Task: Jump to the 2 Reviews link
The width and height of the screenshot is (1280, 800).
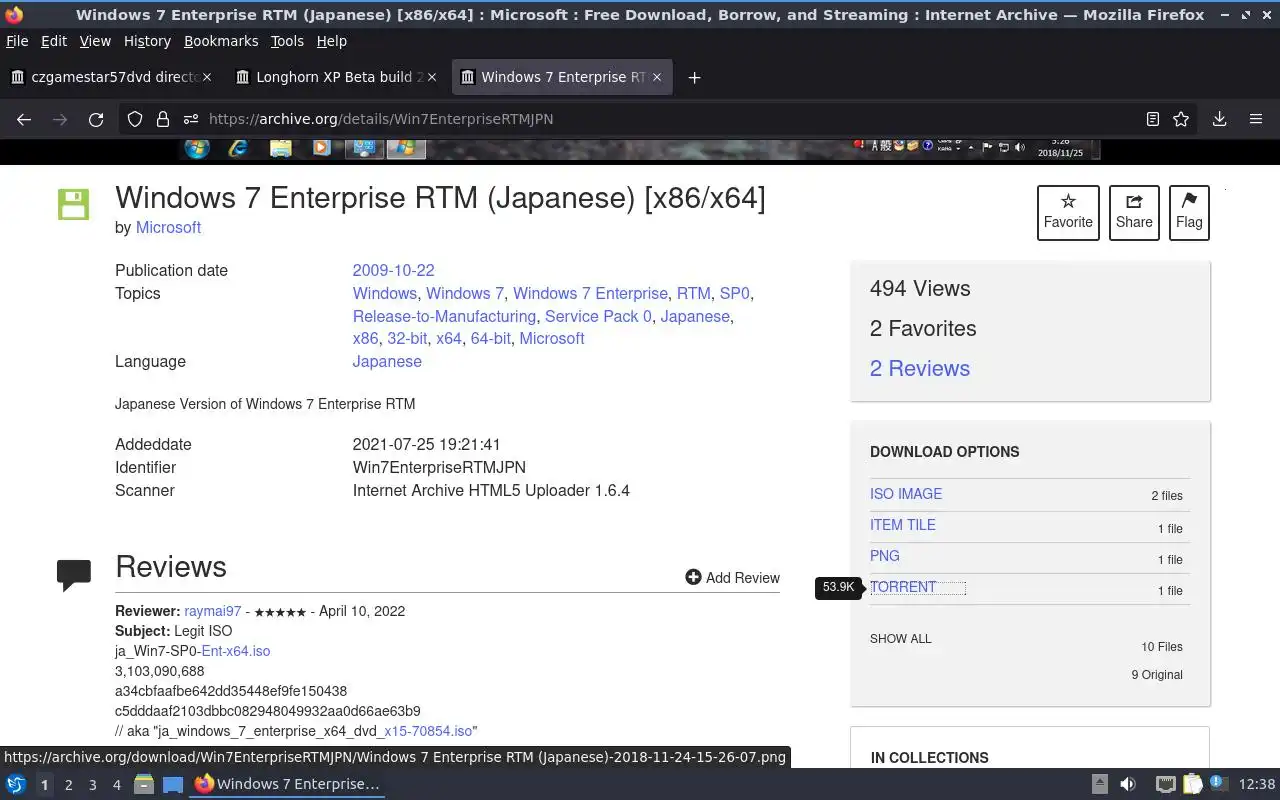Action: pos(920,369)
